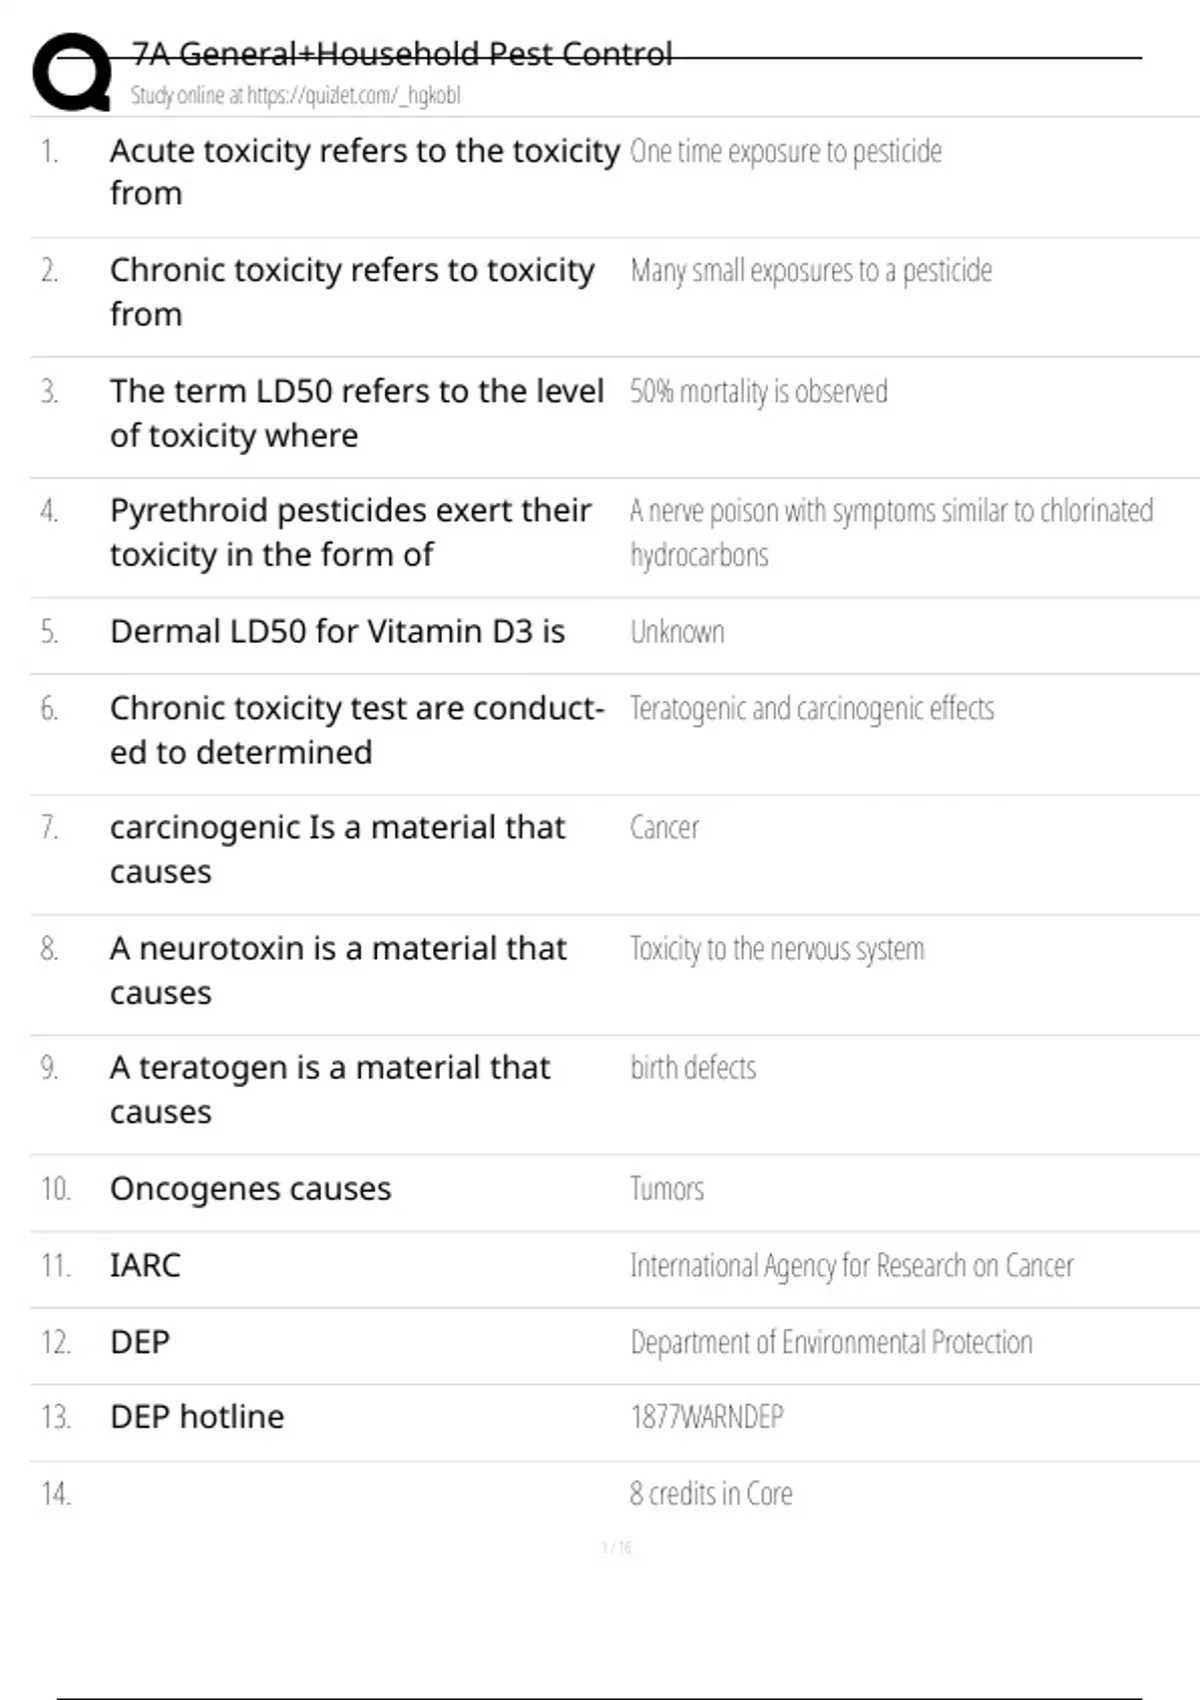Click the Quizlet Q logo icon
Screen dimensions: 1200x1700
(72, 71)
